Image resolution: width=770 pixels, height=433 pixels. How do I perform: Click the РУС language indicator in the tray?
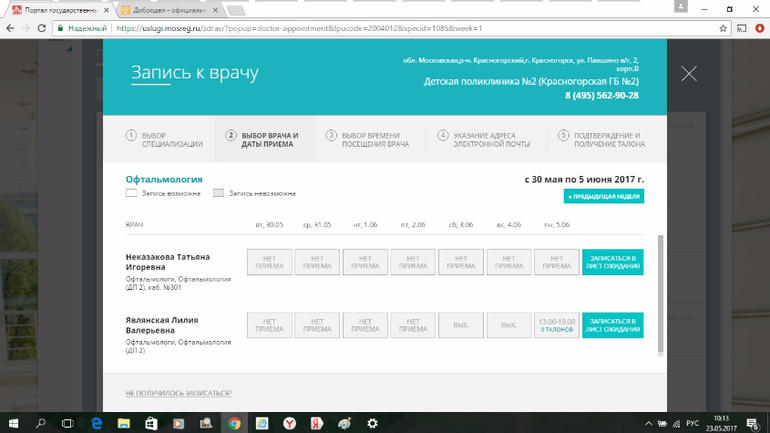(x=692, y=423)
